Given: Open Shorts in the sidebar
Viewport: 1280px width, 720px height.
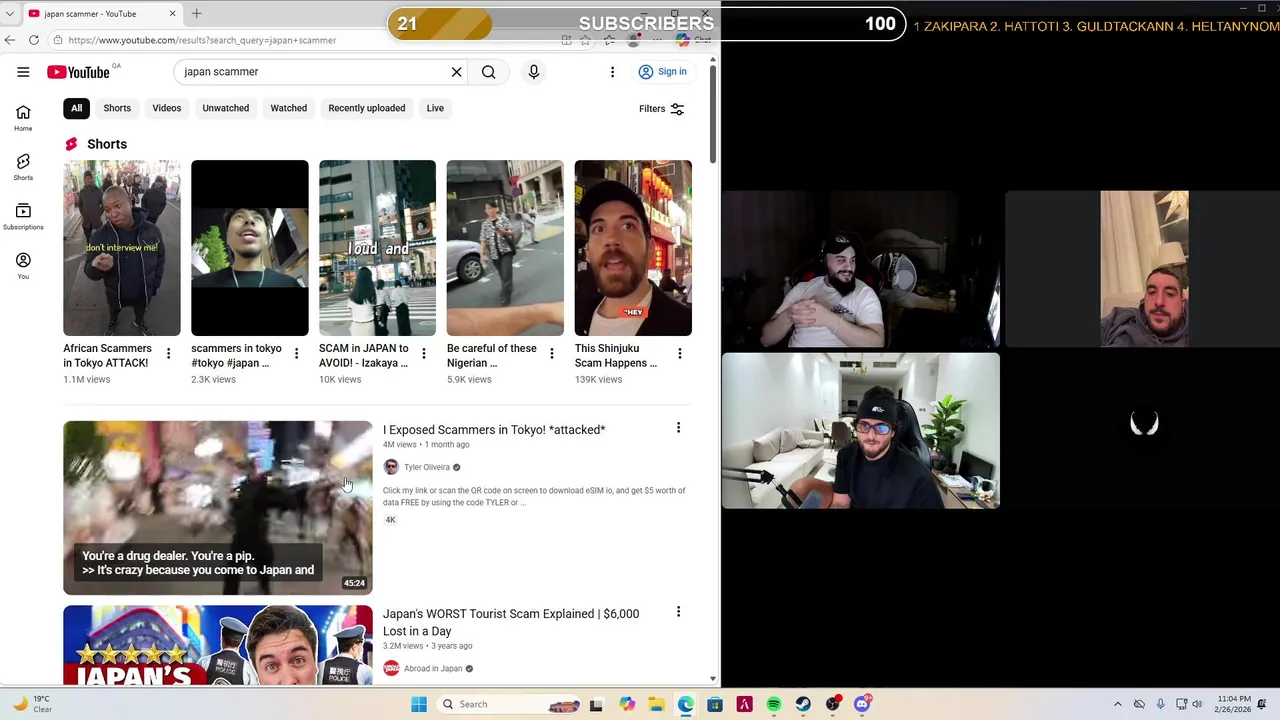Looking at the screenshot, I should click(x=23, y=167).
